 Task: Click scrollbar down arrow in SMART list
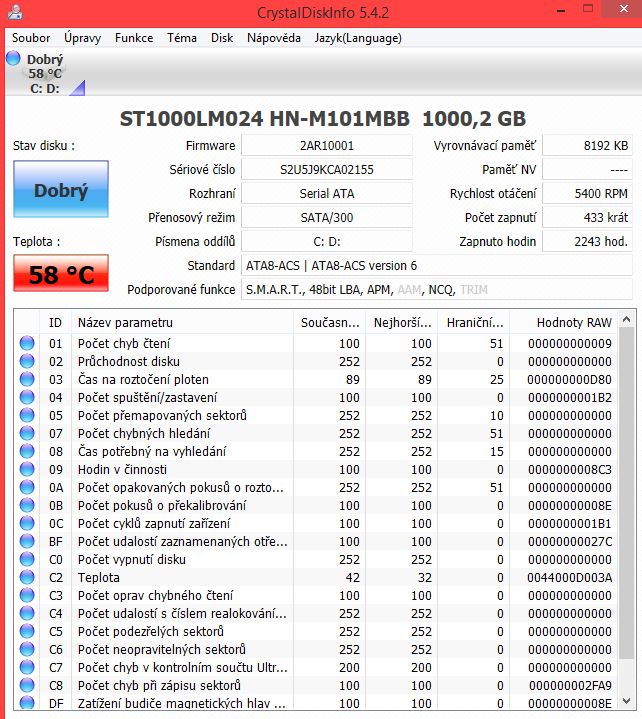click(x=627, y=700)
